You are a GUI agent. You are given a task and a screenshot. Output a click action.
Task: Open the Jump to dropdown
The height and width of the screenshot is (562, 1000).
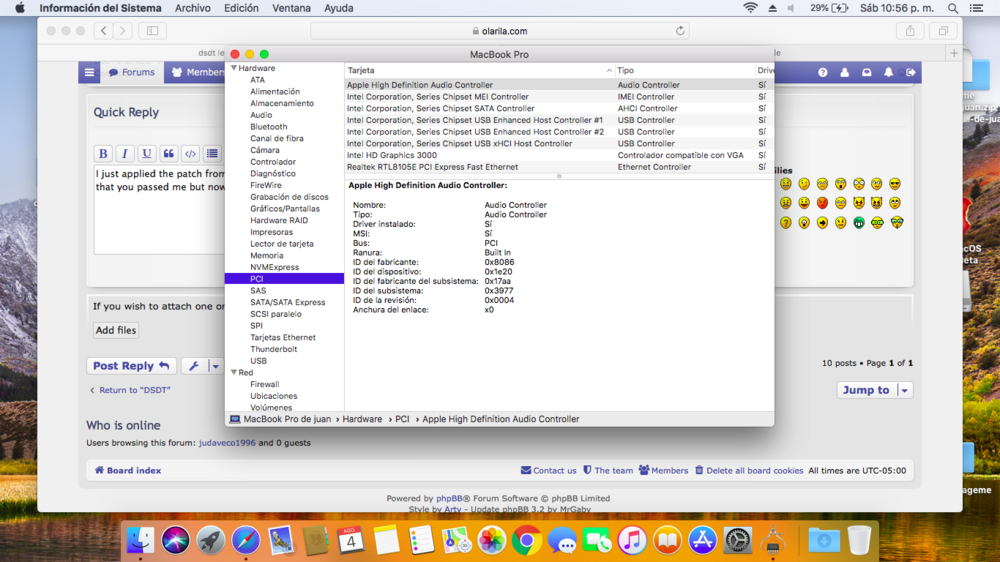pyautogui.click(x=874, y=390)
